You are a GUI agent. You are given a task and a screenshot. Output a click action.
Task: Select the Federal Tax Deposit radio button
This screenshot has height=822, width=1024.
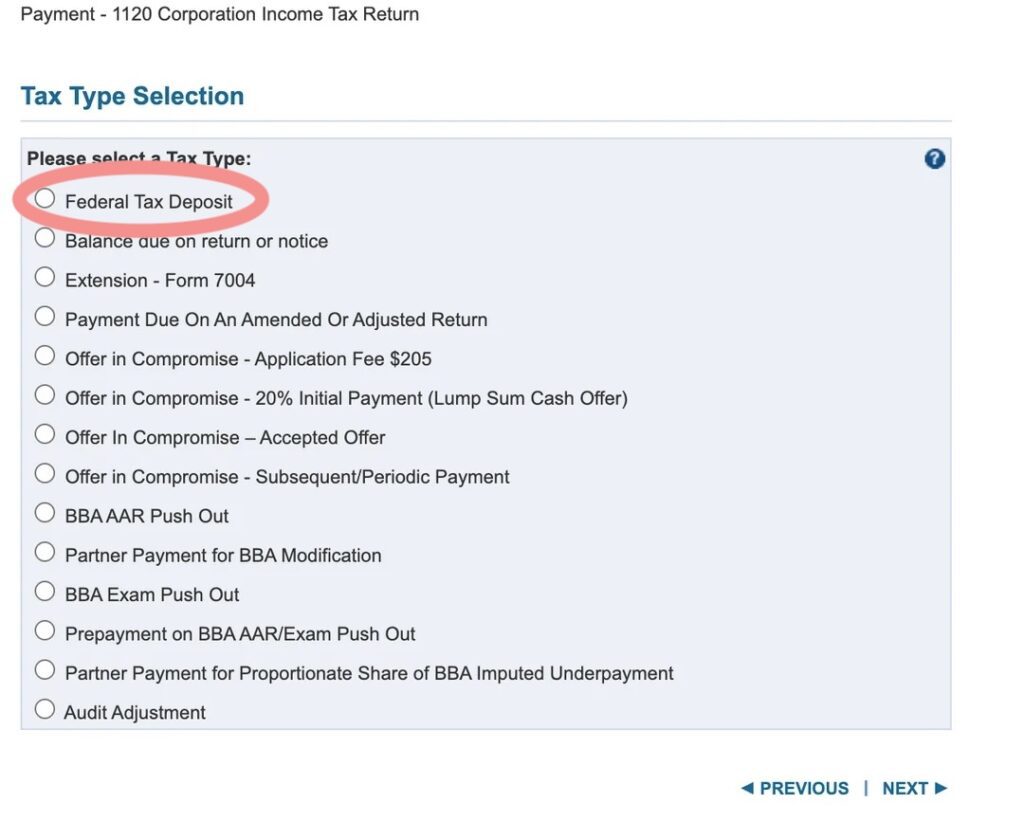pyautogui.click(x=45, y=199)
